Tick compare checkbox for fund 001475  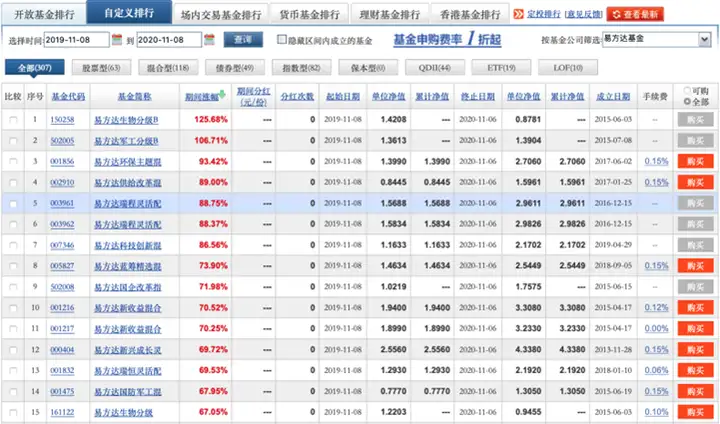[13, 391]
